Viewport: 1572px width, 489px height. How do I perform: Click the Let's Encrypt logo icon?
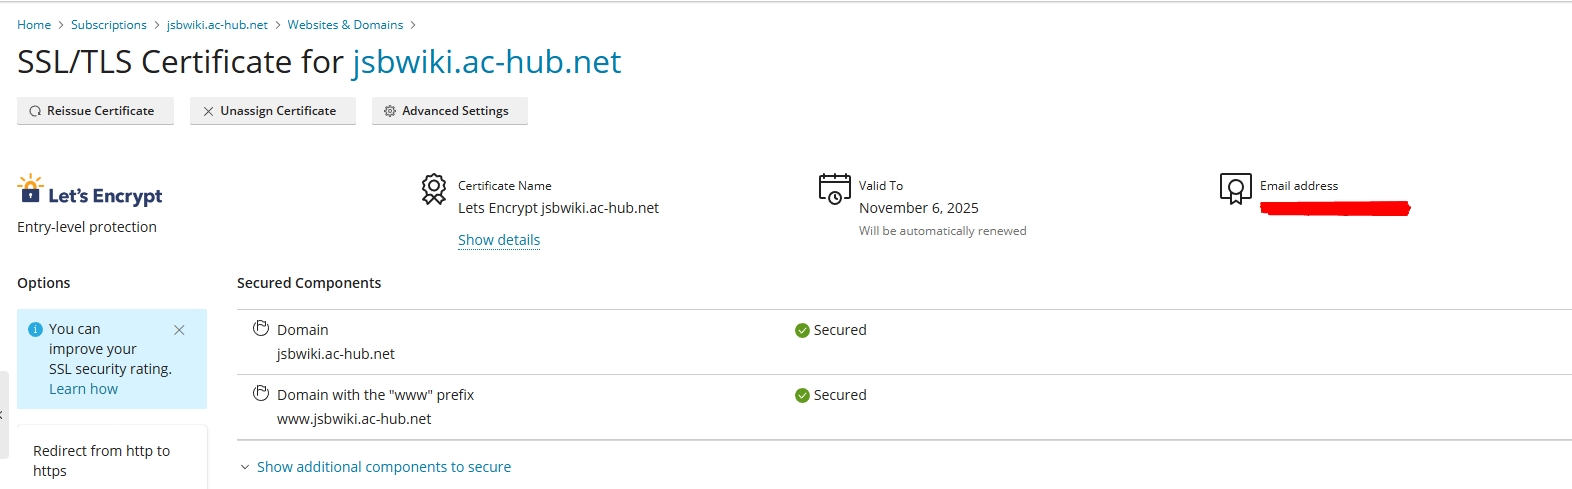click(x=31, y=188)
